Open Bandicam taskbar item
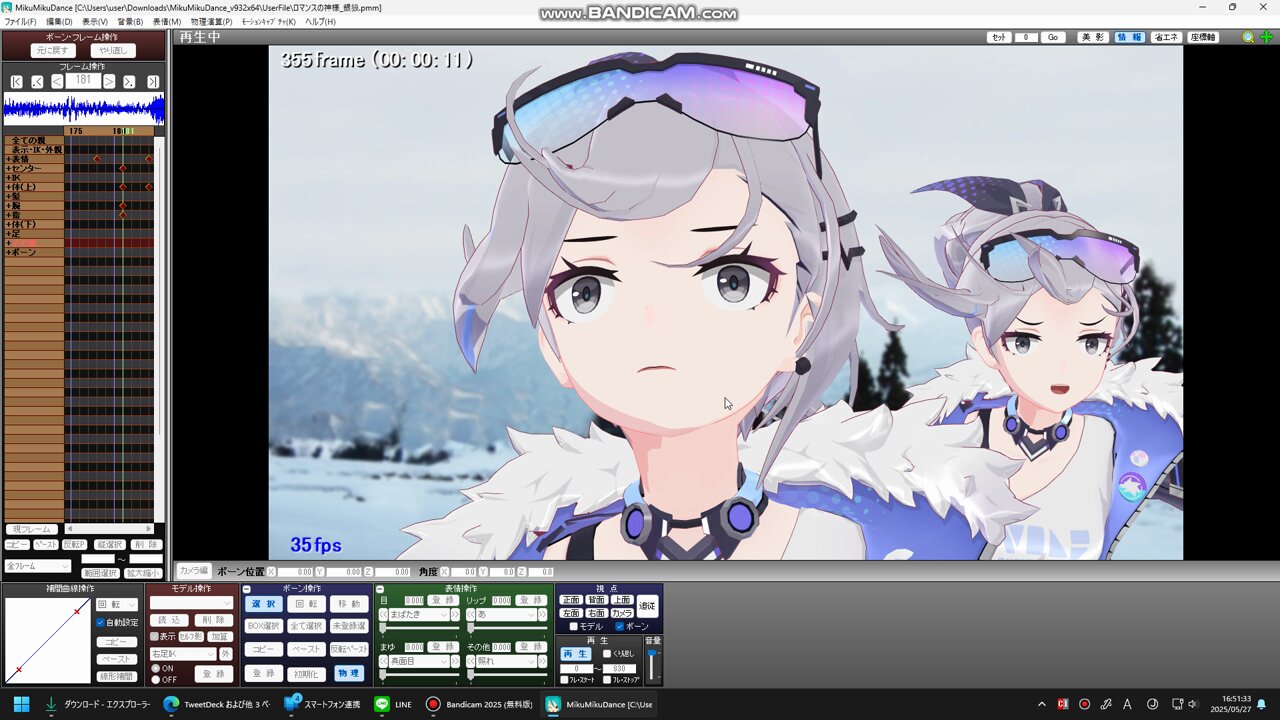The image size is (1280, 720). (479, 704)
